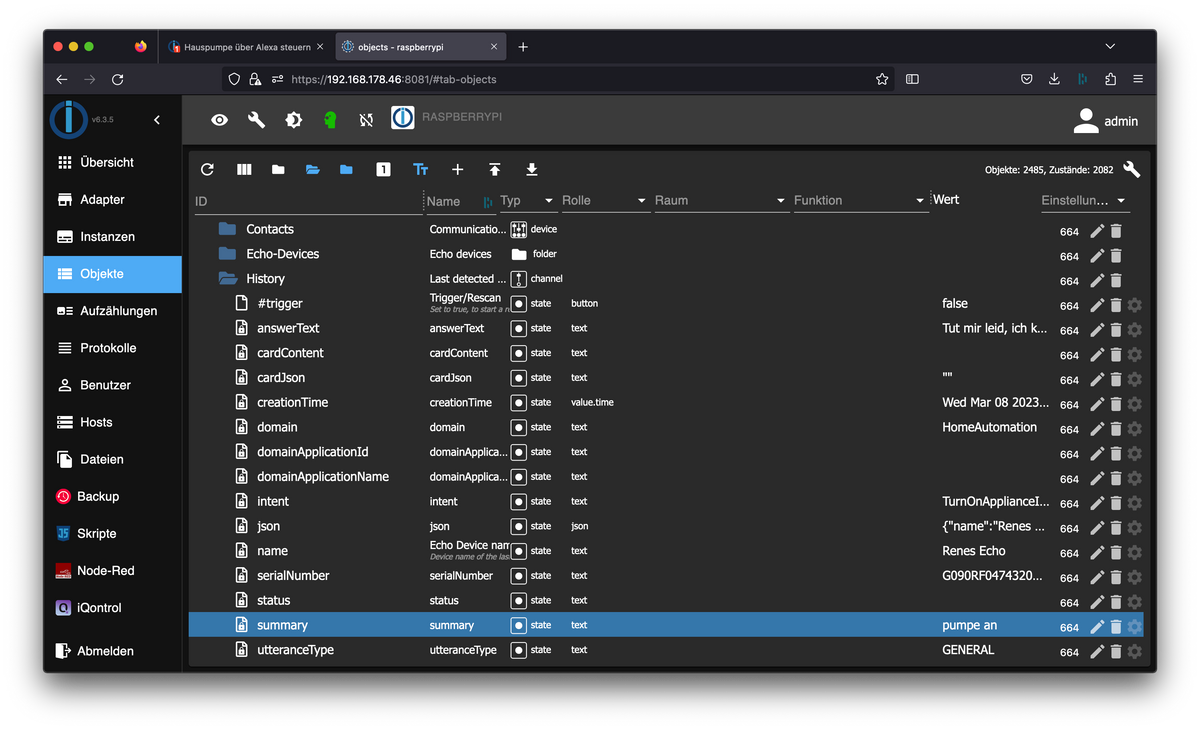The width and height of the screenshot is (1200, 730).
Task: Open custom settings gear for intent row
Action: (1134, 502)
